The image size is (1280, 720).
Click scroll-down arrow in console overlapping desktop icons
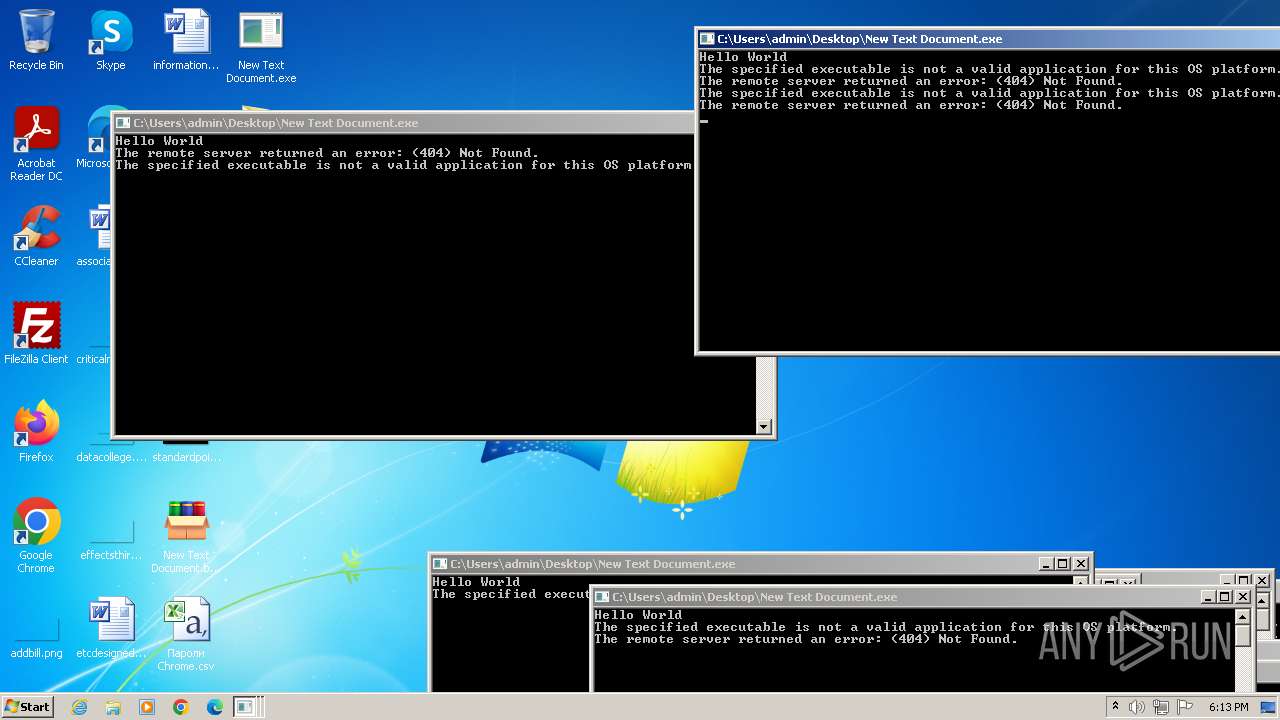(764, 427)
